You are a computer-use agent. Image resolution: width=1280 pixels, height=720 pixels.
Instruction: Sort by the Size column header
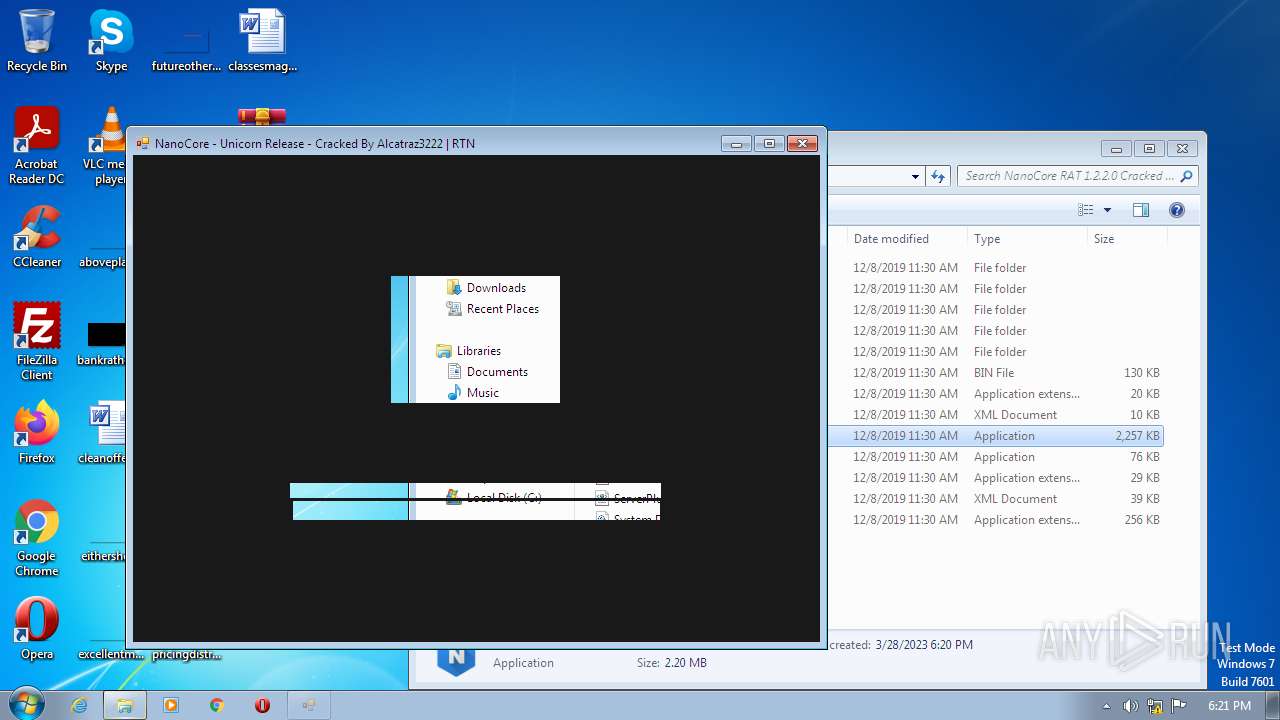coord(1127,239)
